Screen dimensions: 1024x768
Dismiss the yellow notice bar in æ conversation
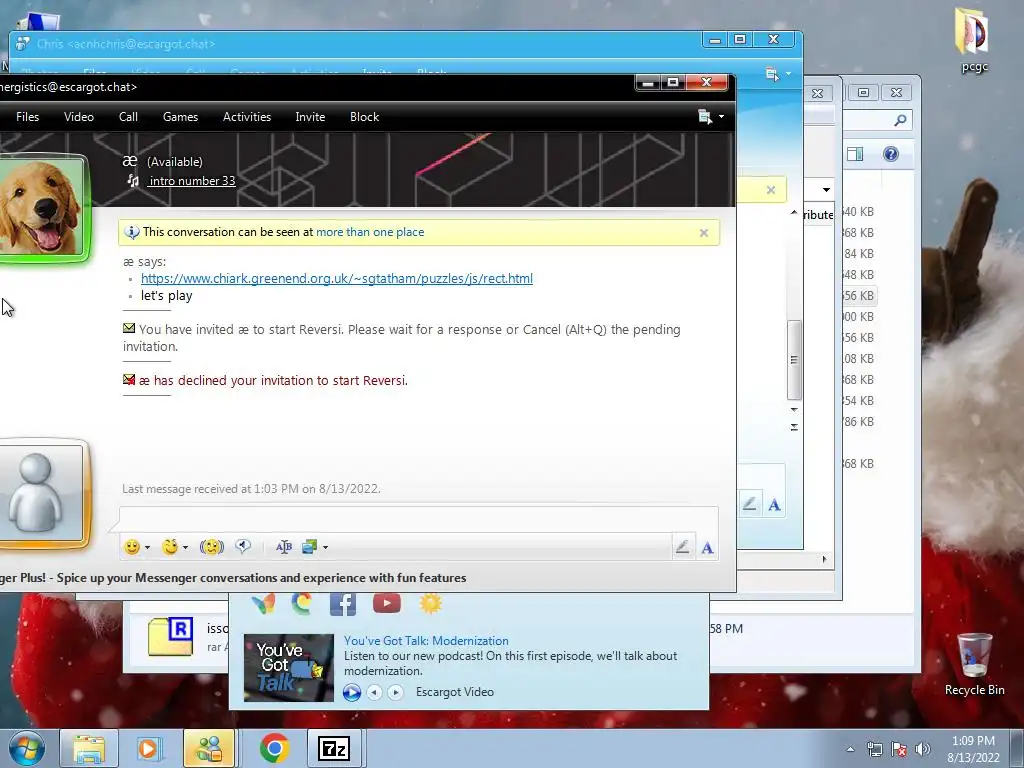click(x=704, y=232)
